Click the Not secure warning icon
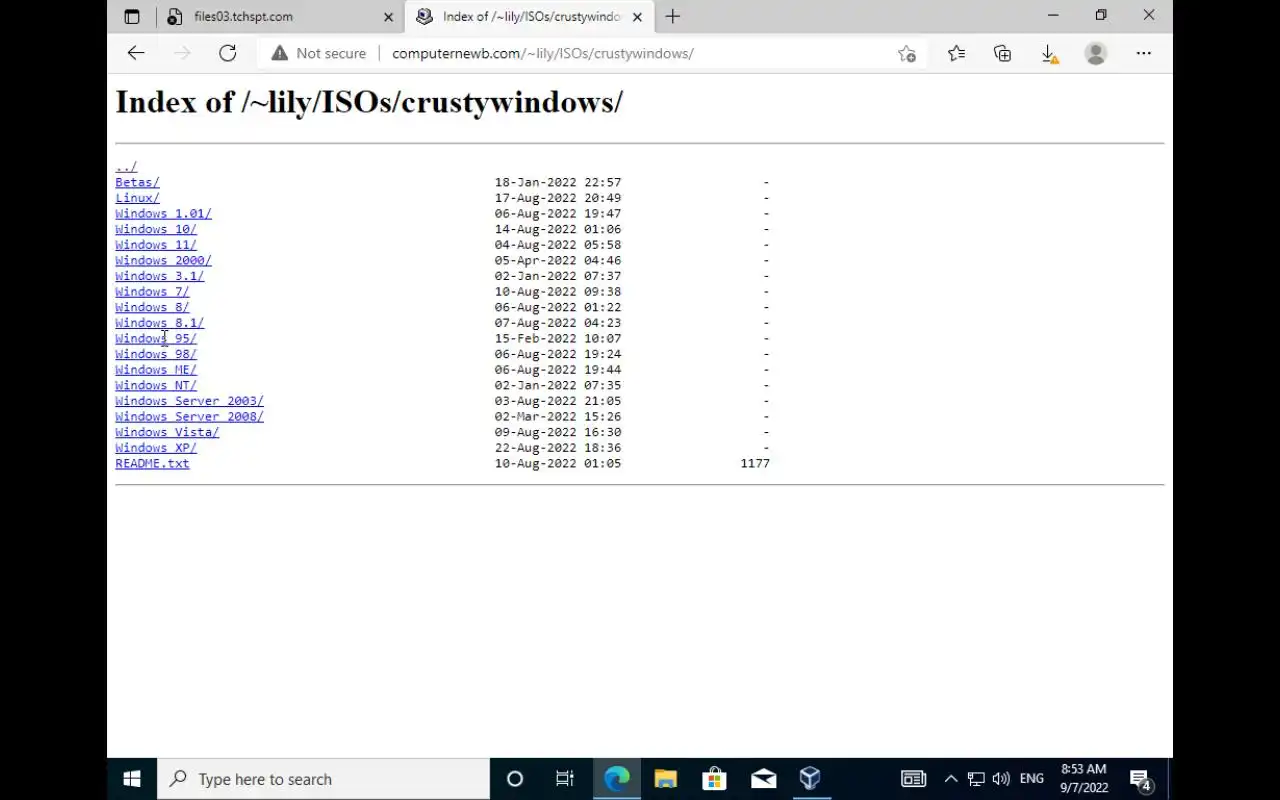 pos(279,53)
